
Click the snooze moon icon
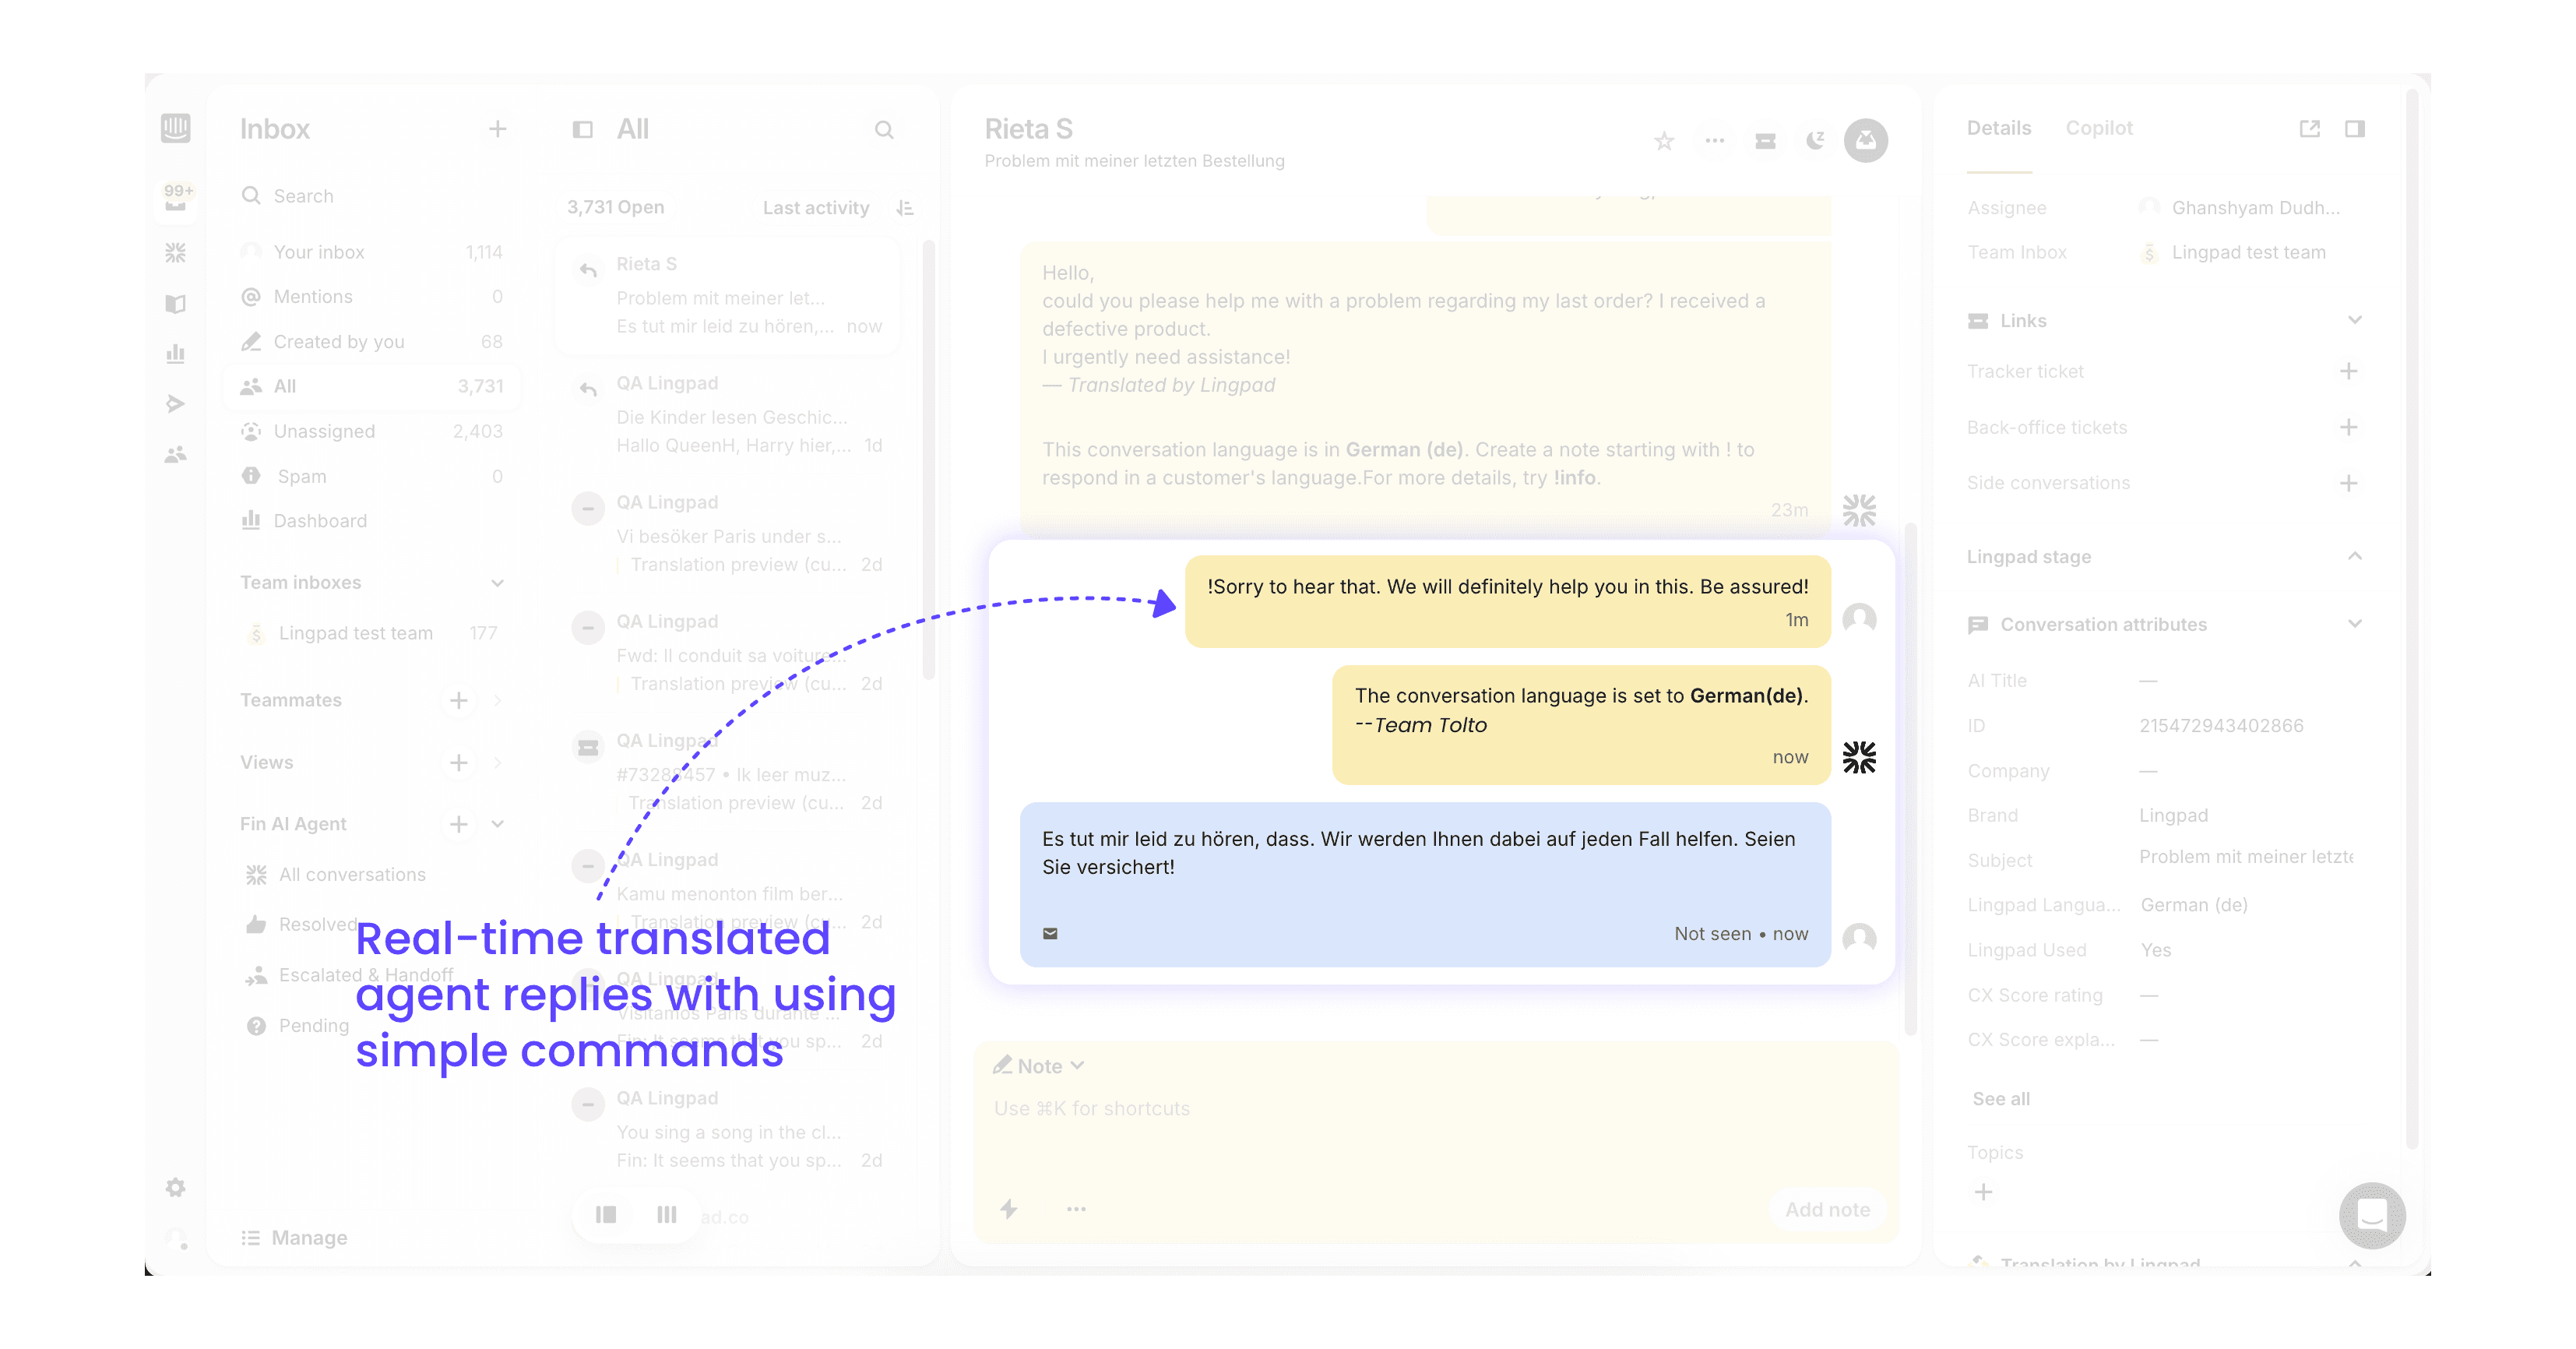(1815, 141)
